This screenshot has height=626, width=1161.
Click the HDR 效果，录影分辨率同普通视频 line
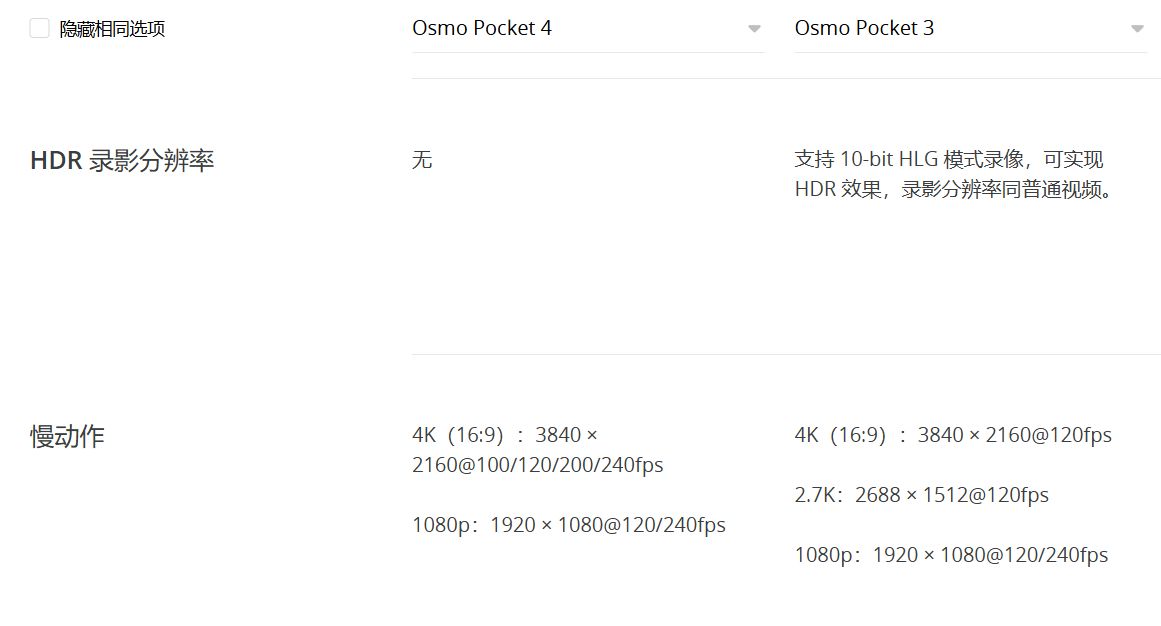(954, 189)
